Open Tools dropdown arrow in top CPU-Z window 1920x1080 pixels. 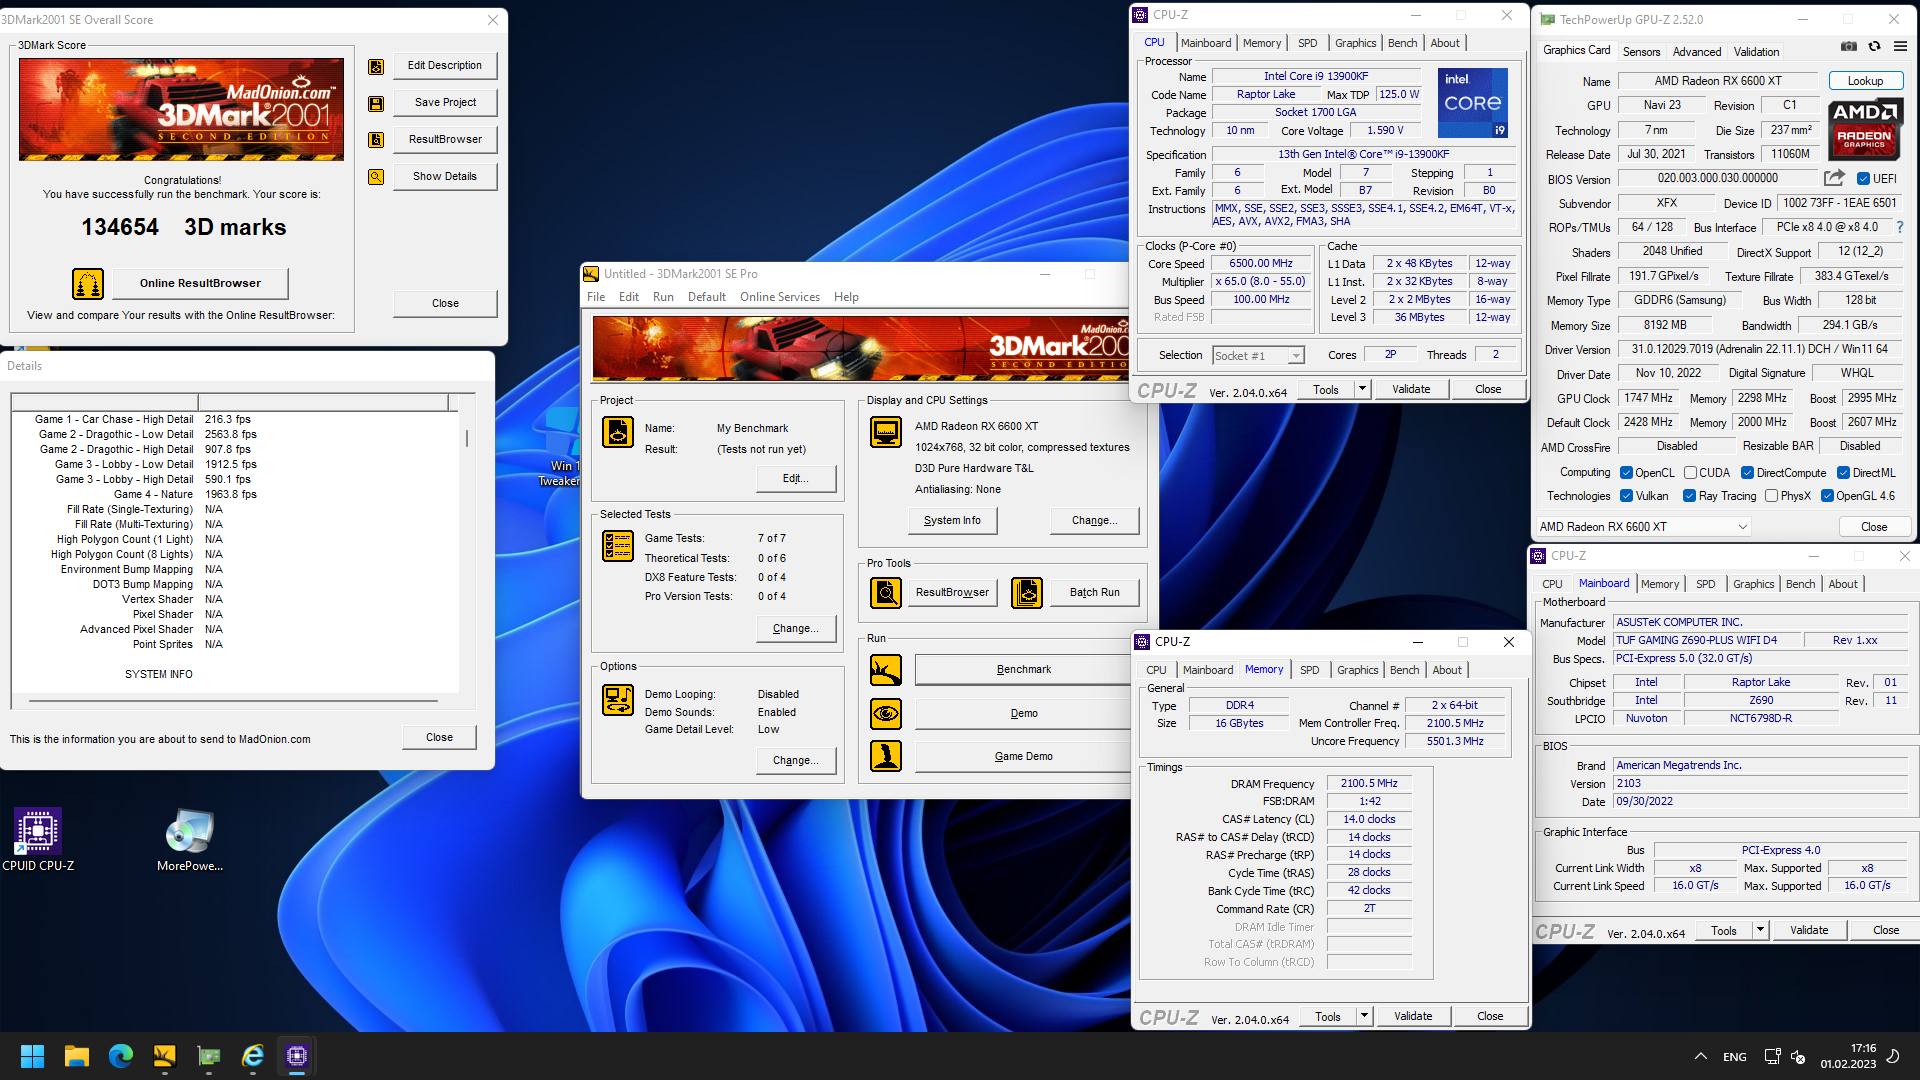pyautogui.click(x=1362, y=389)
